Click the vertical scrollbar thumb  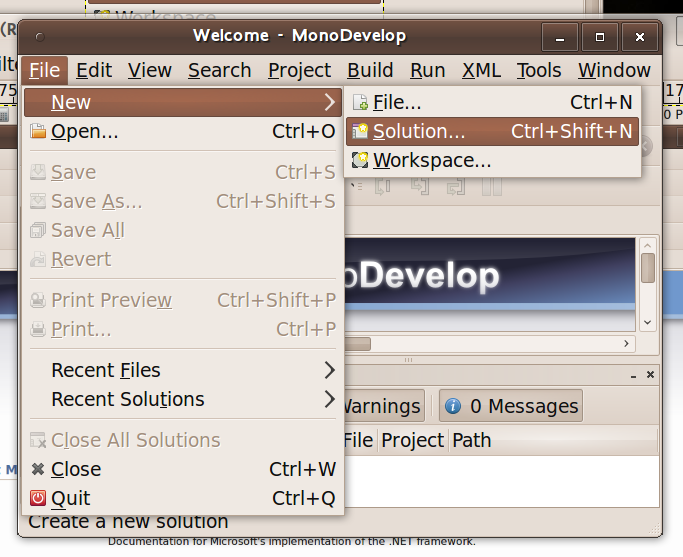648,268
